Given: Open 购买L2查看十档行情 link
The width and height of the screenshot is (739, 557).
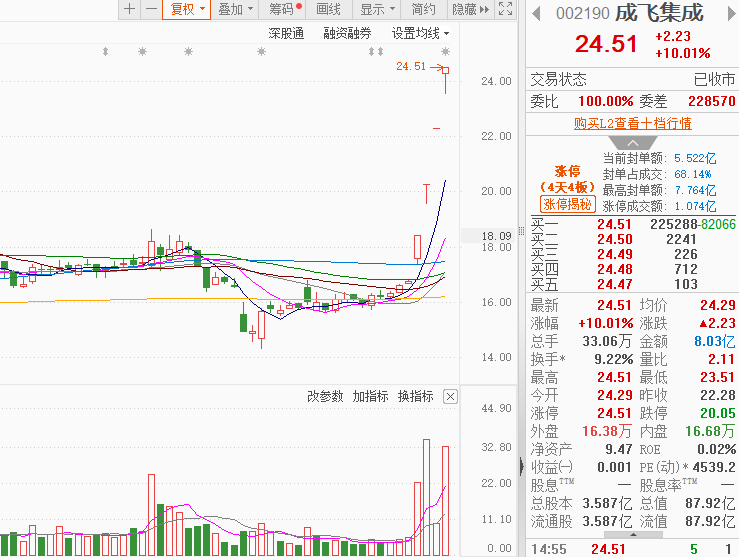Looking at the screenshot, I should (632, 123).
